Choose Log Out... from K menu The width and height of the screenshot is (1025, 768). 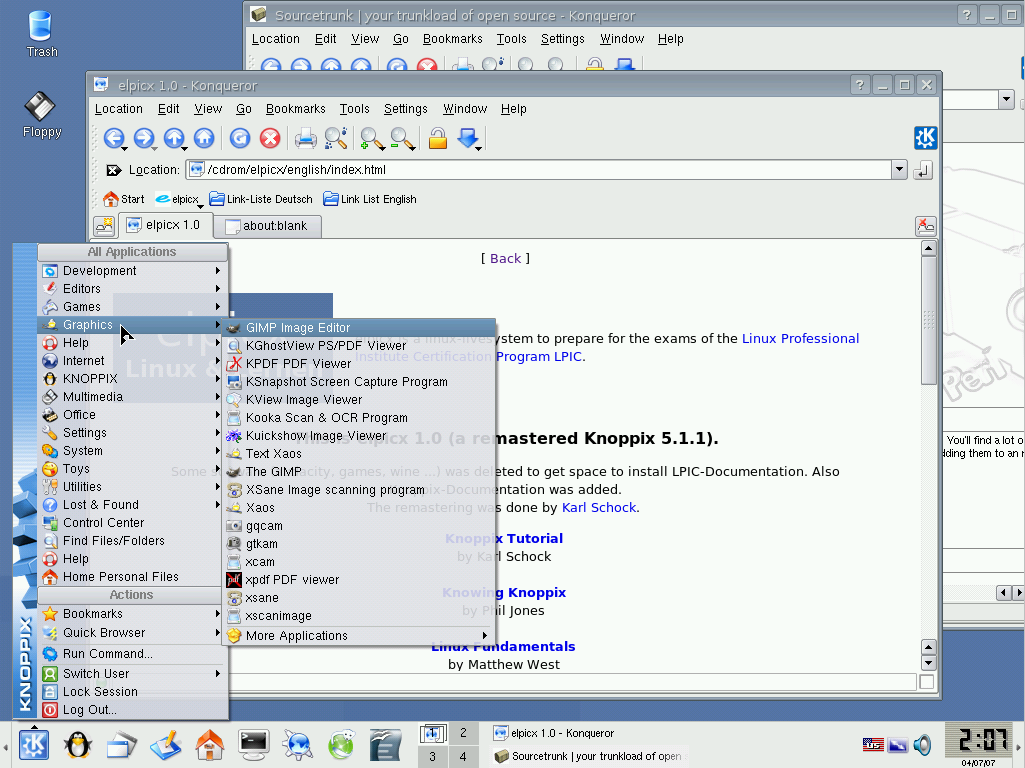(x=133, y=709)
